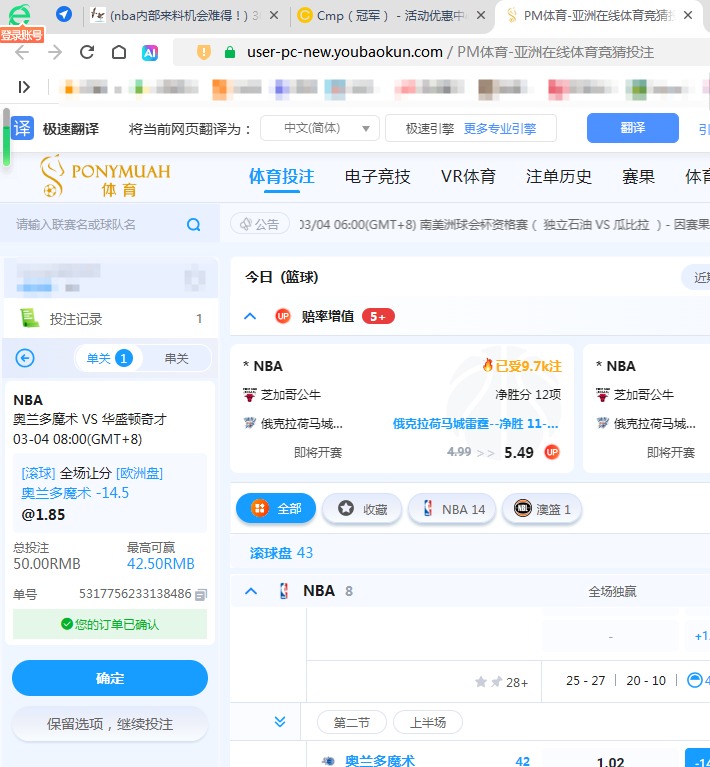Image resolution: width=710 pixels, height=767 pixels.
Task: Select the 第二节 quarter chip
Action: [x=352, y=722]
